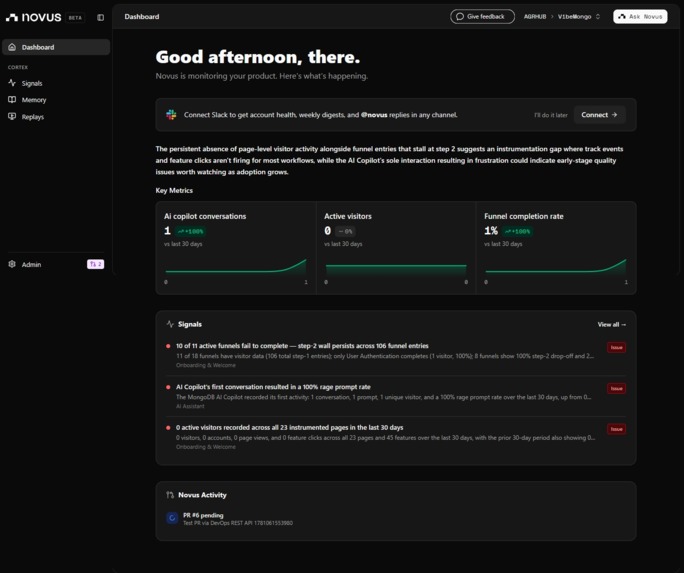Click the Memory book icon
This screenshot has height=573, width=684.
coord(12,99)
